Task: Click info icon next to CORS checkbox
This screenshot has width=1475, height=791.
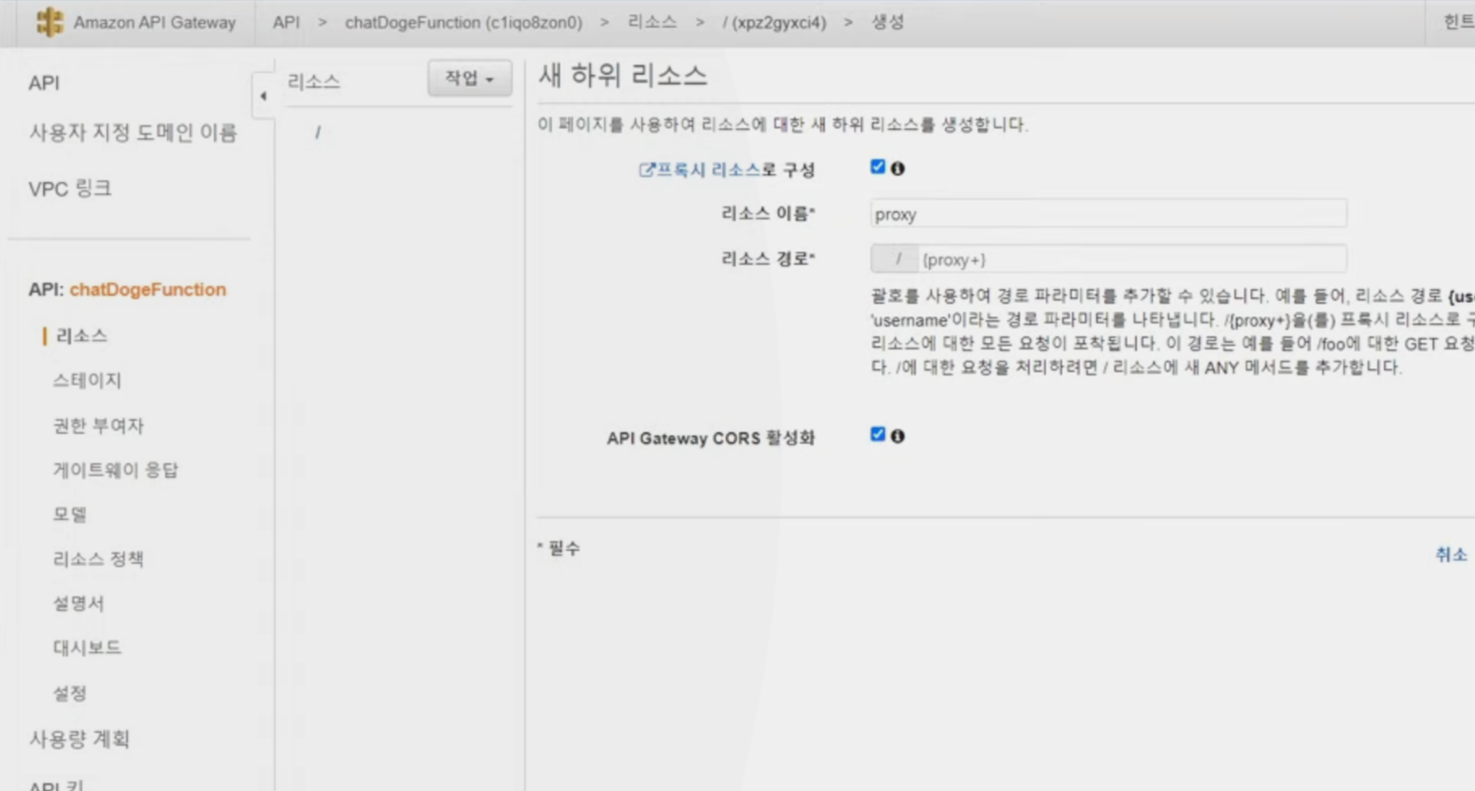Action: [898, 436]
